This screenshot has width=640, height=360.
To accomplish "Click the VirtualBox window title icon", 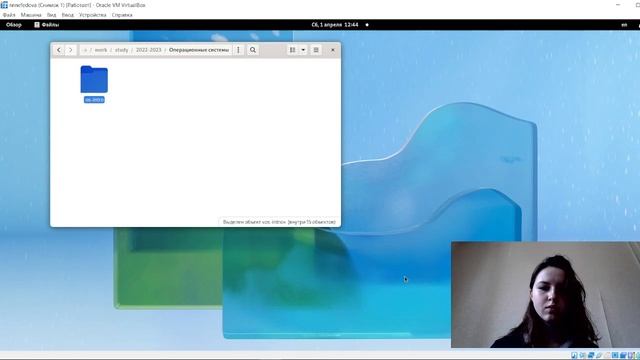I will (4, 5).
